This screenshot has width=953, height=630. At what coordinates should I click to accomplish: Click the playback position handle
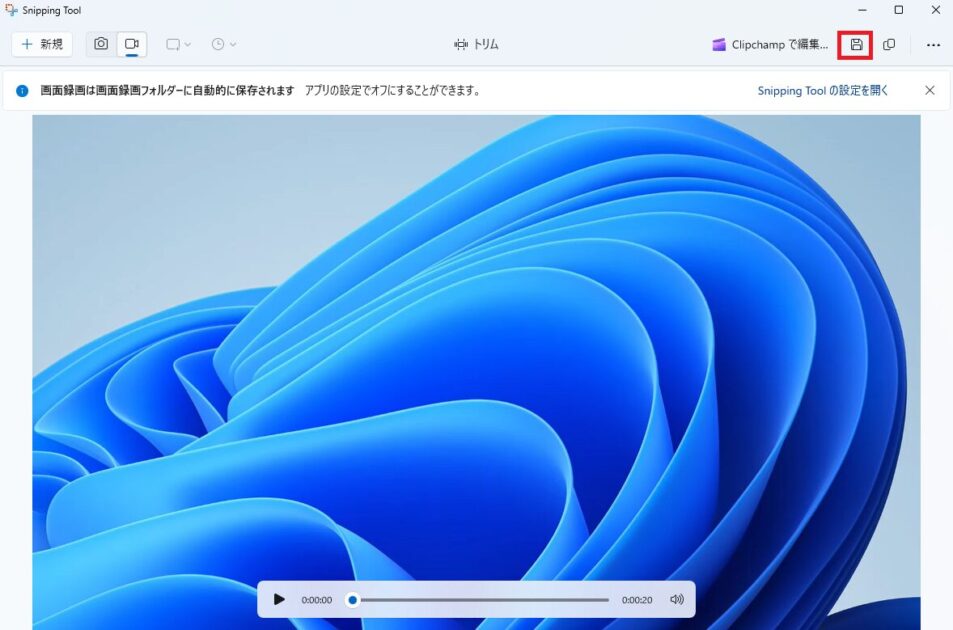click(353, 600)
